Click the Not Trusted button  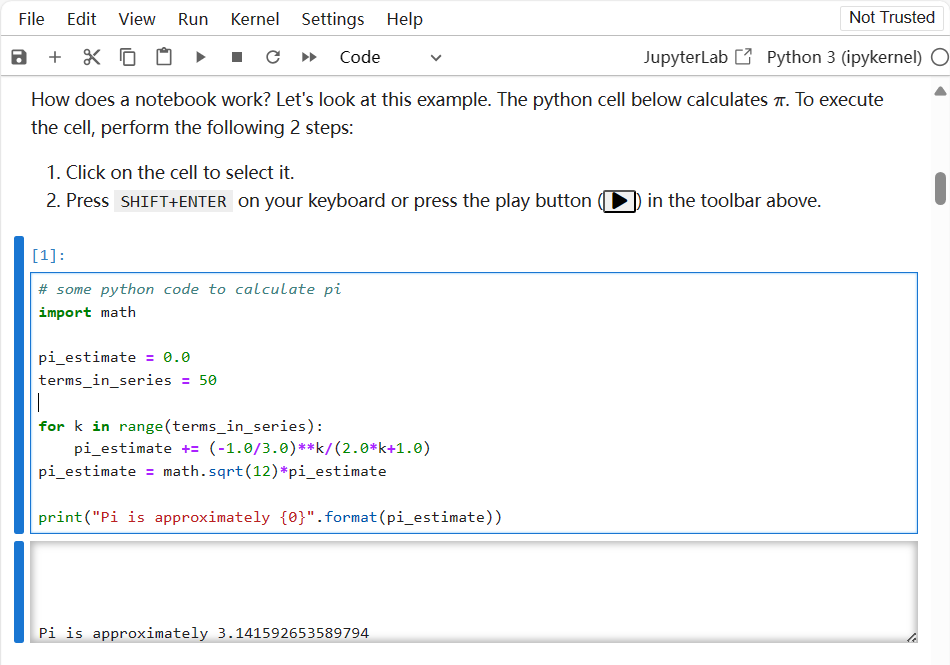(x=891, y=17)
